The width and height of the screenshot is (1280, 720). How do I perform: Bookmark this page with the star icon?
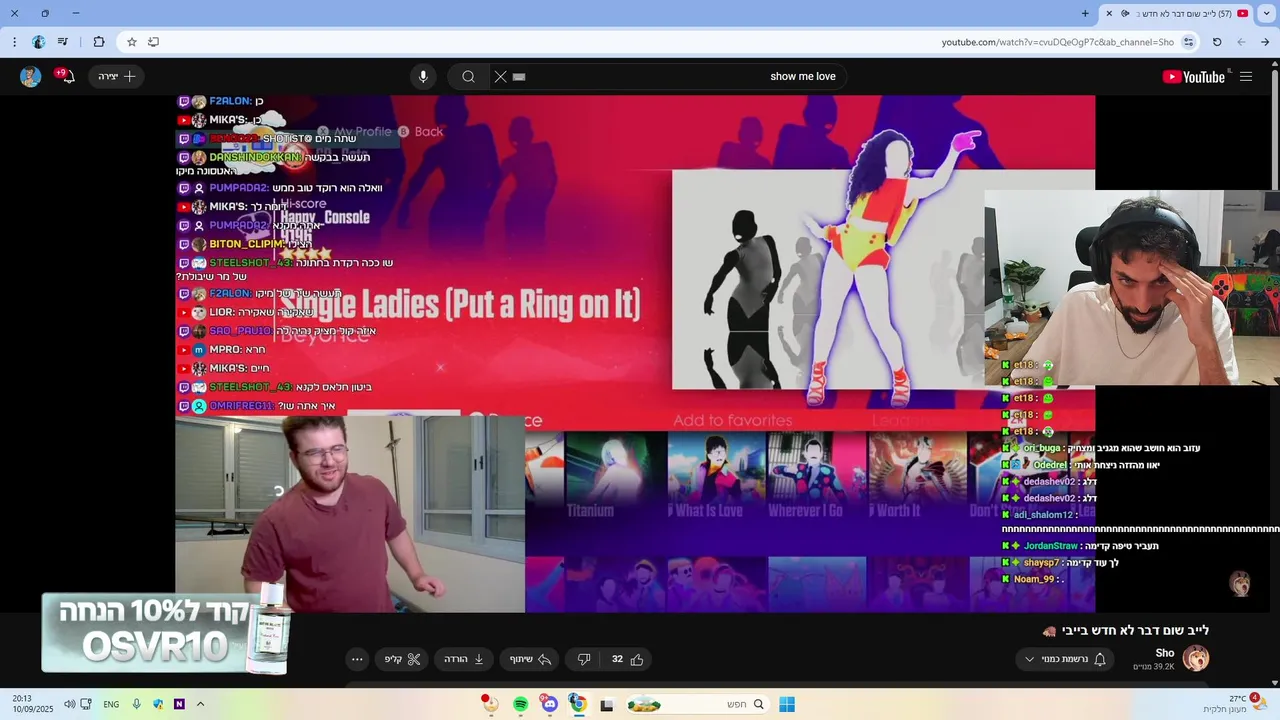click(x=131, y=42)
